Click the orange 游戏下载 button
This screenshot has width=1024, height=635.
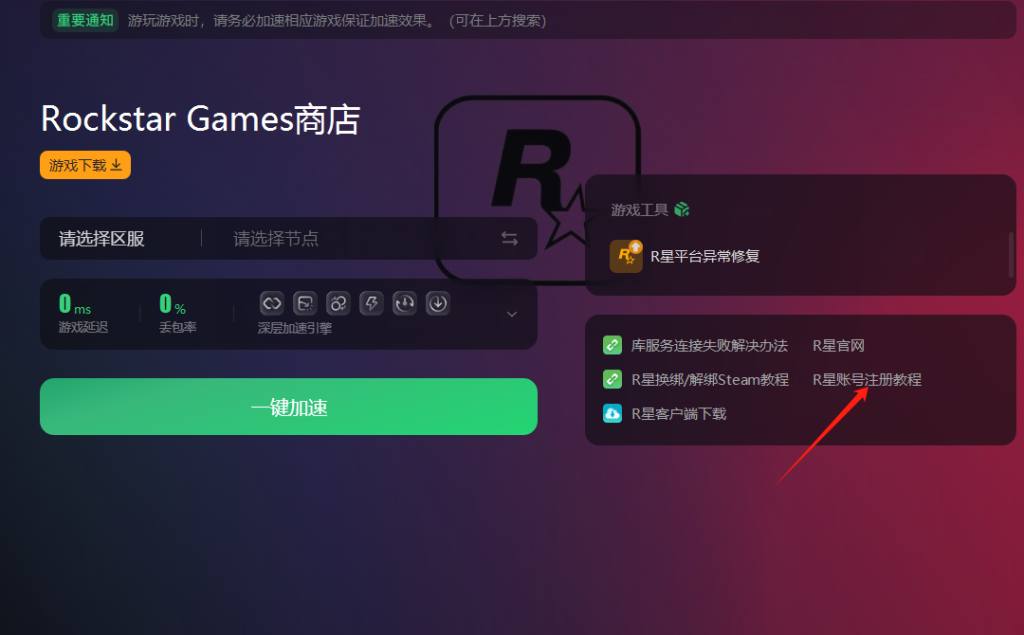(x=86, y=165)
